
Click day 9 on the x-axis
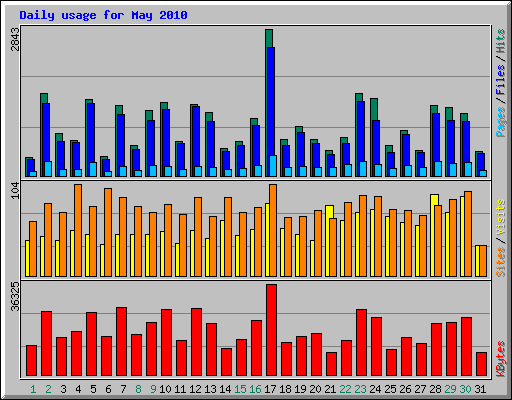(x=153, y=389)
